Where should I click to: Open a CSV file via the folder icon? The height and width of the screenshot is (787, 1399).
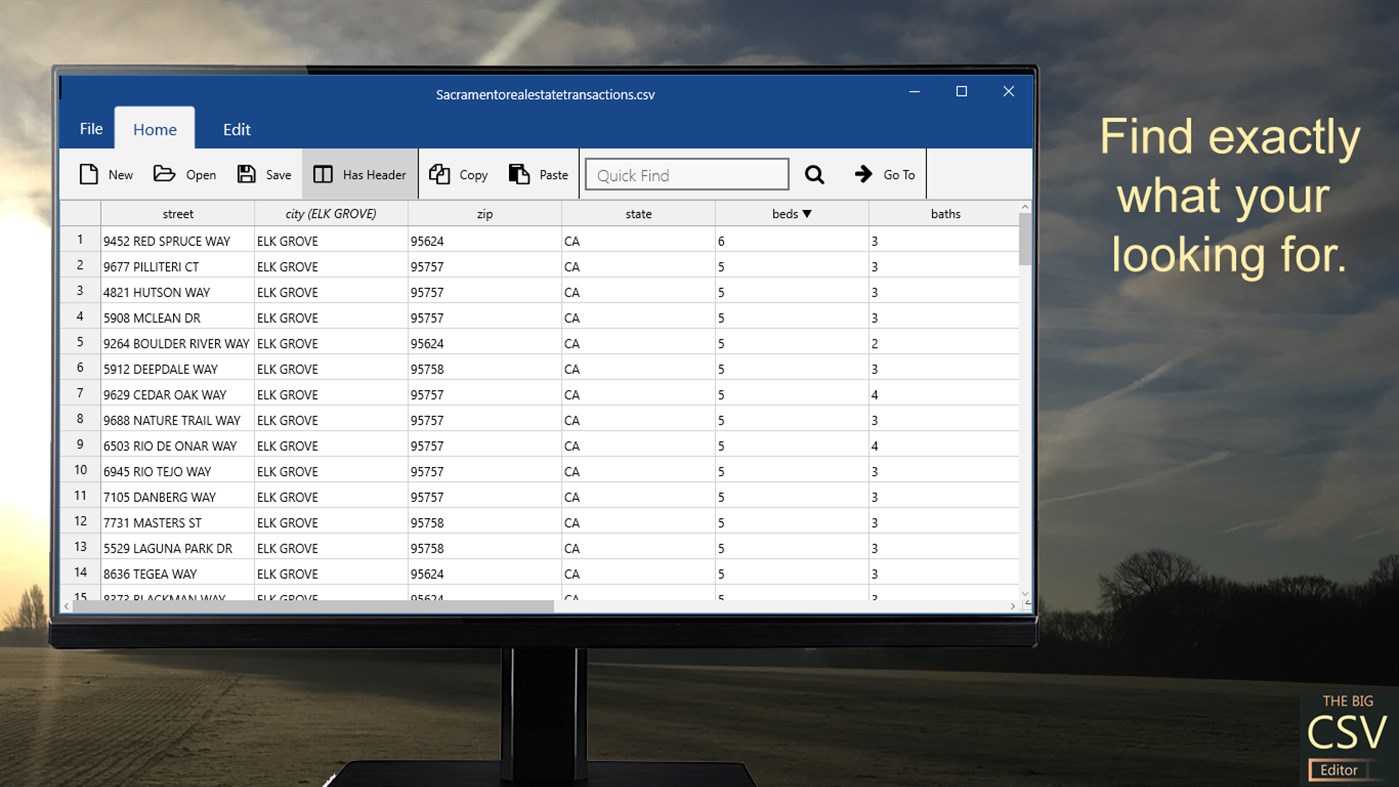164,173
